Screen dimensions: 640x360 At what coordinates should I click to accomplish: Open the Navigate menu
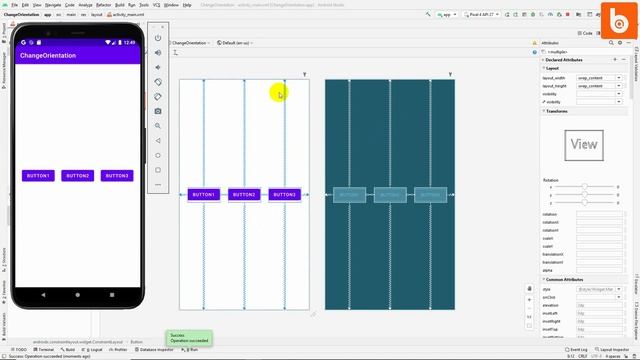click(53, 5)
